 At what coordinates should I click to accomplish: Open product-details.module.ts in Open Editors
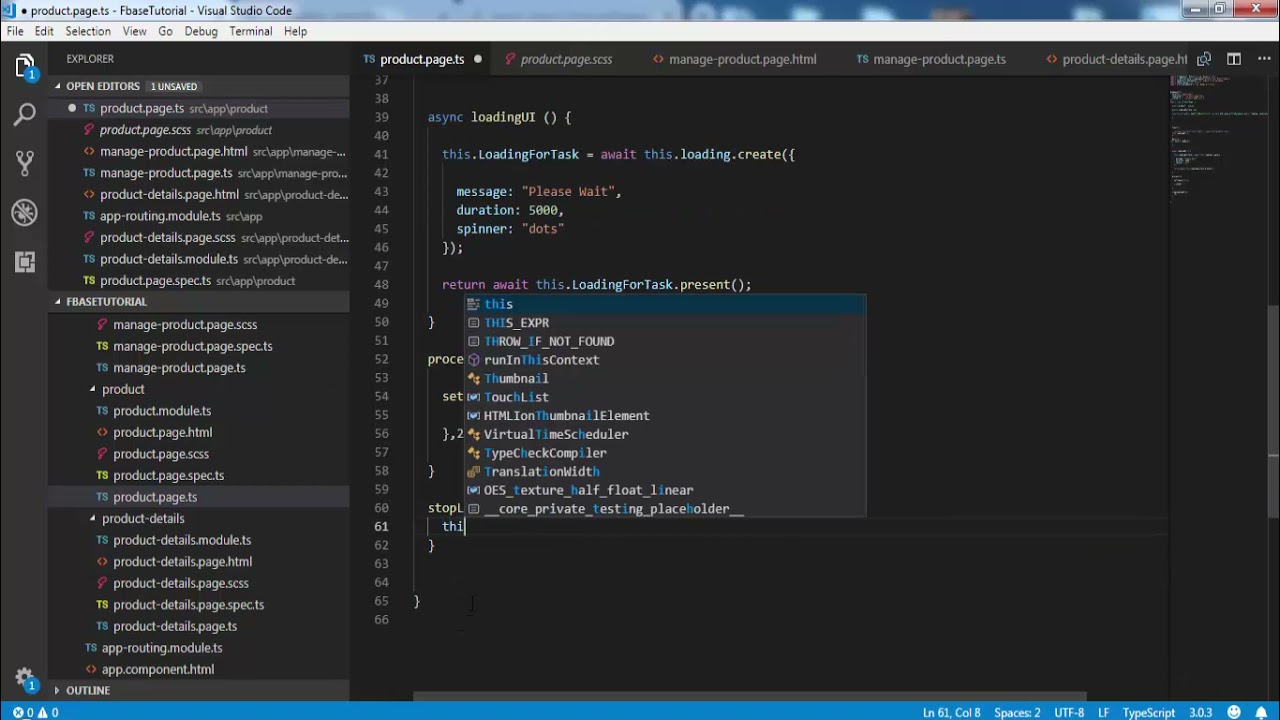click(x=199, y=259)
